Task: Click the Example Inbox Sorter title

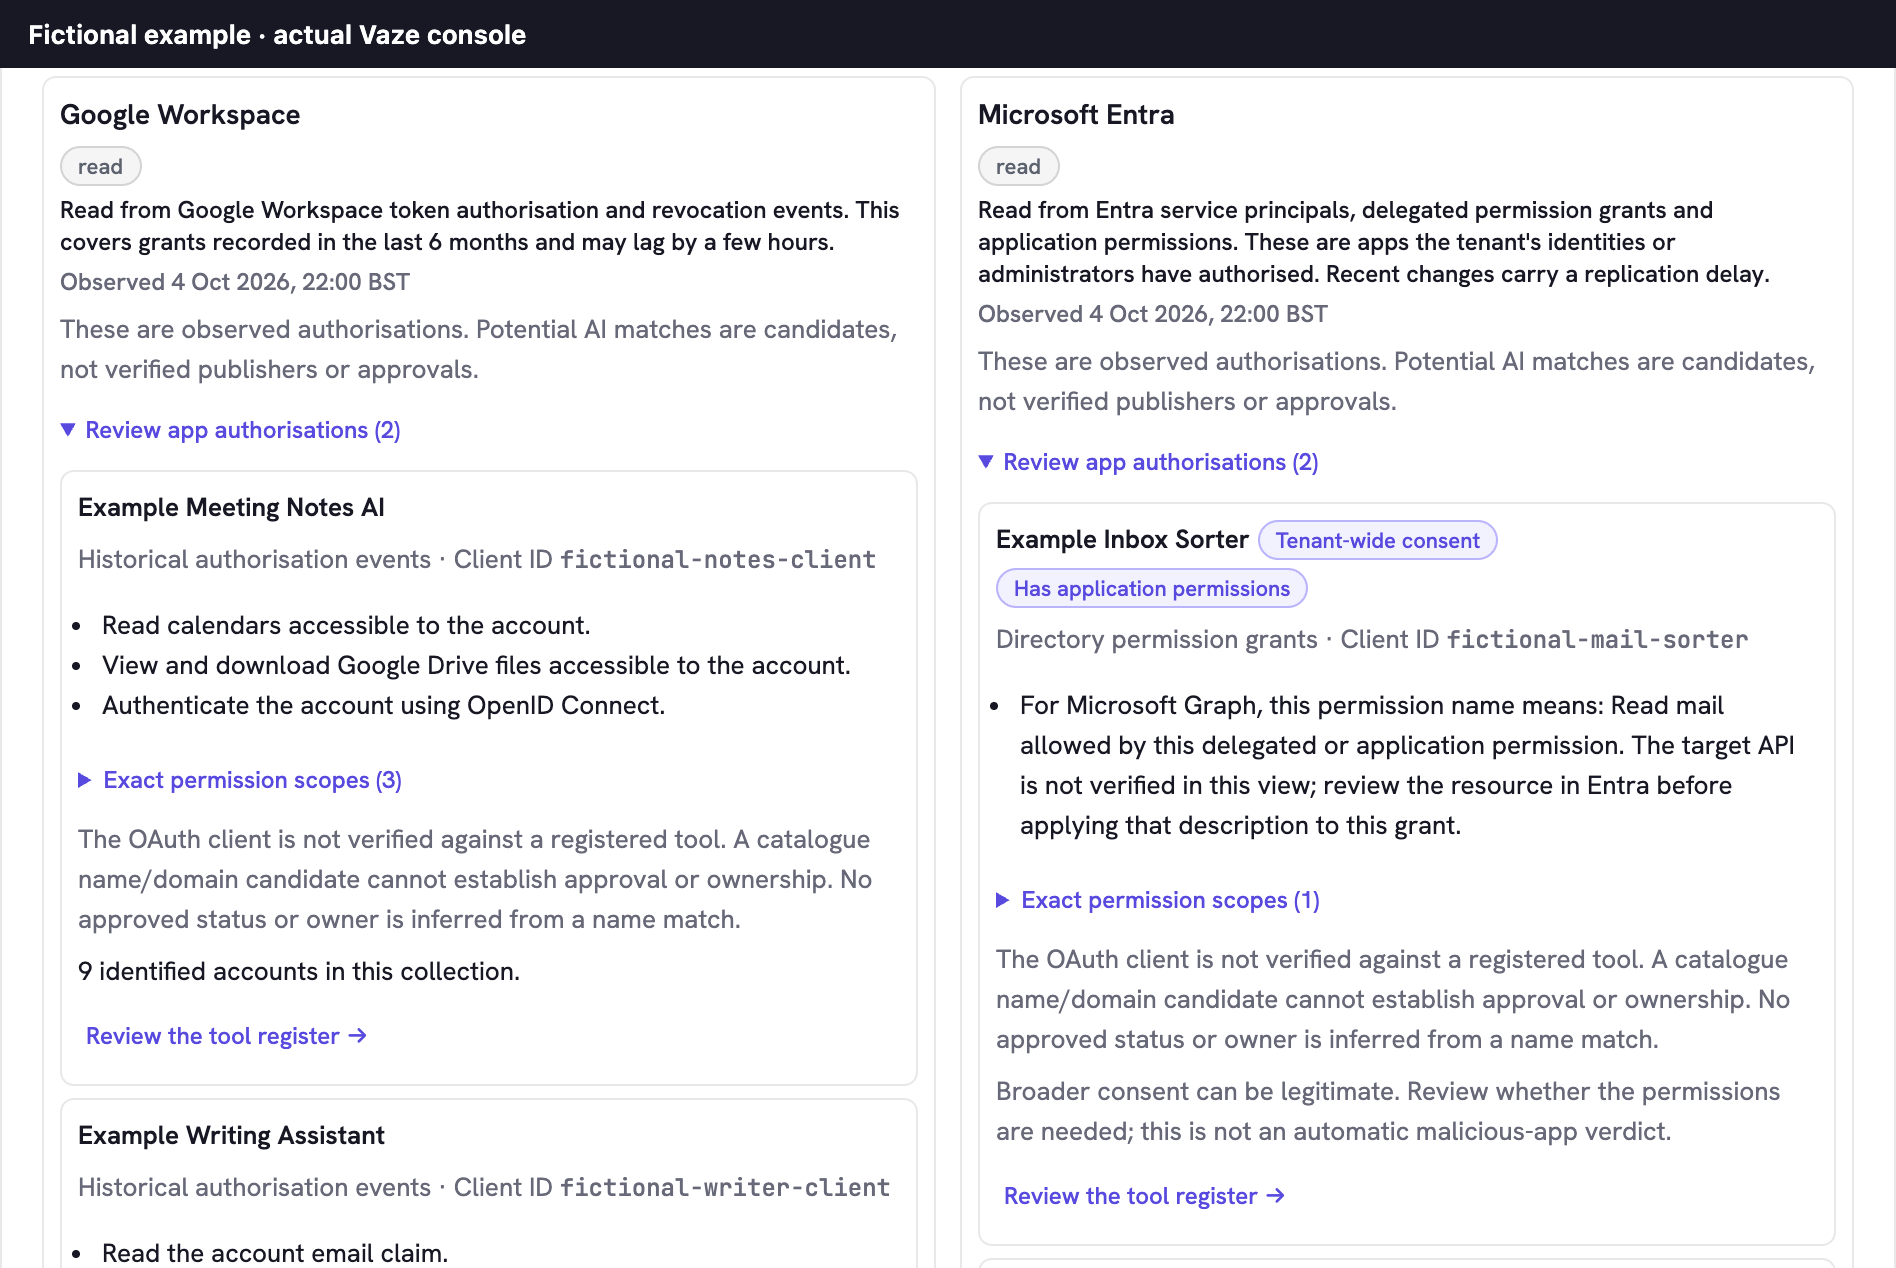Action: (x=1122, y=539)
